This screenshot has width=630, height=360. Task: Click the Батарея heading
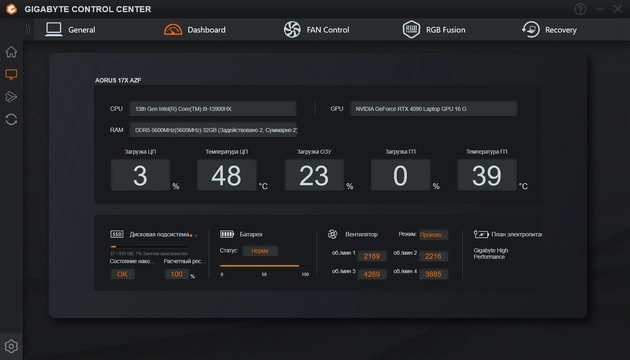click(x=251, y=234)
